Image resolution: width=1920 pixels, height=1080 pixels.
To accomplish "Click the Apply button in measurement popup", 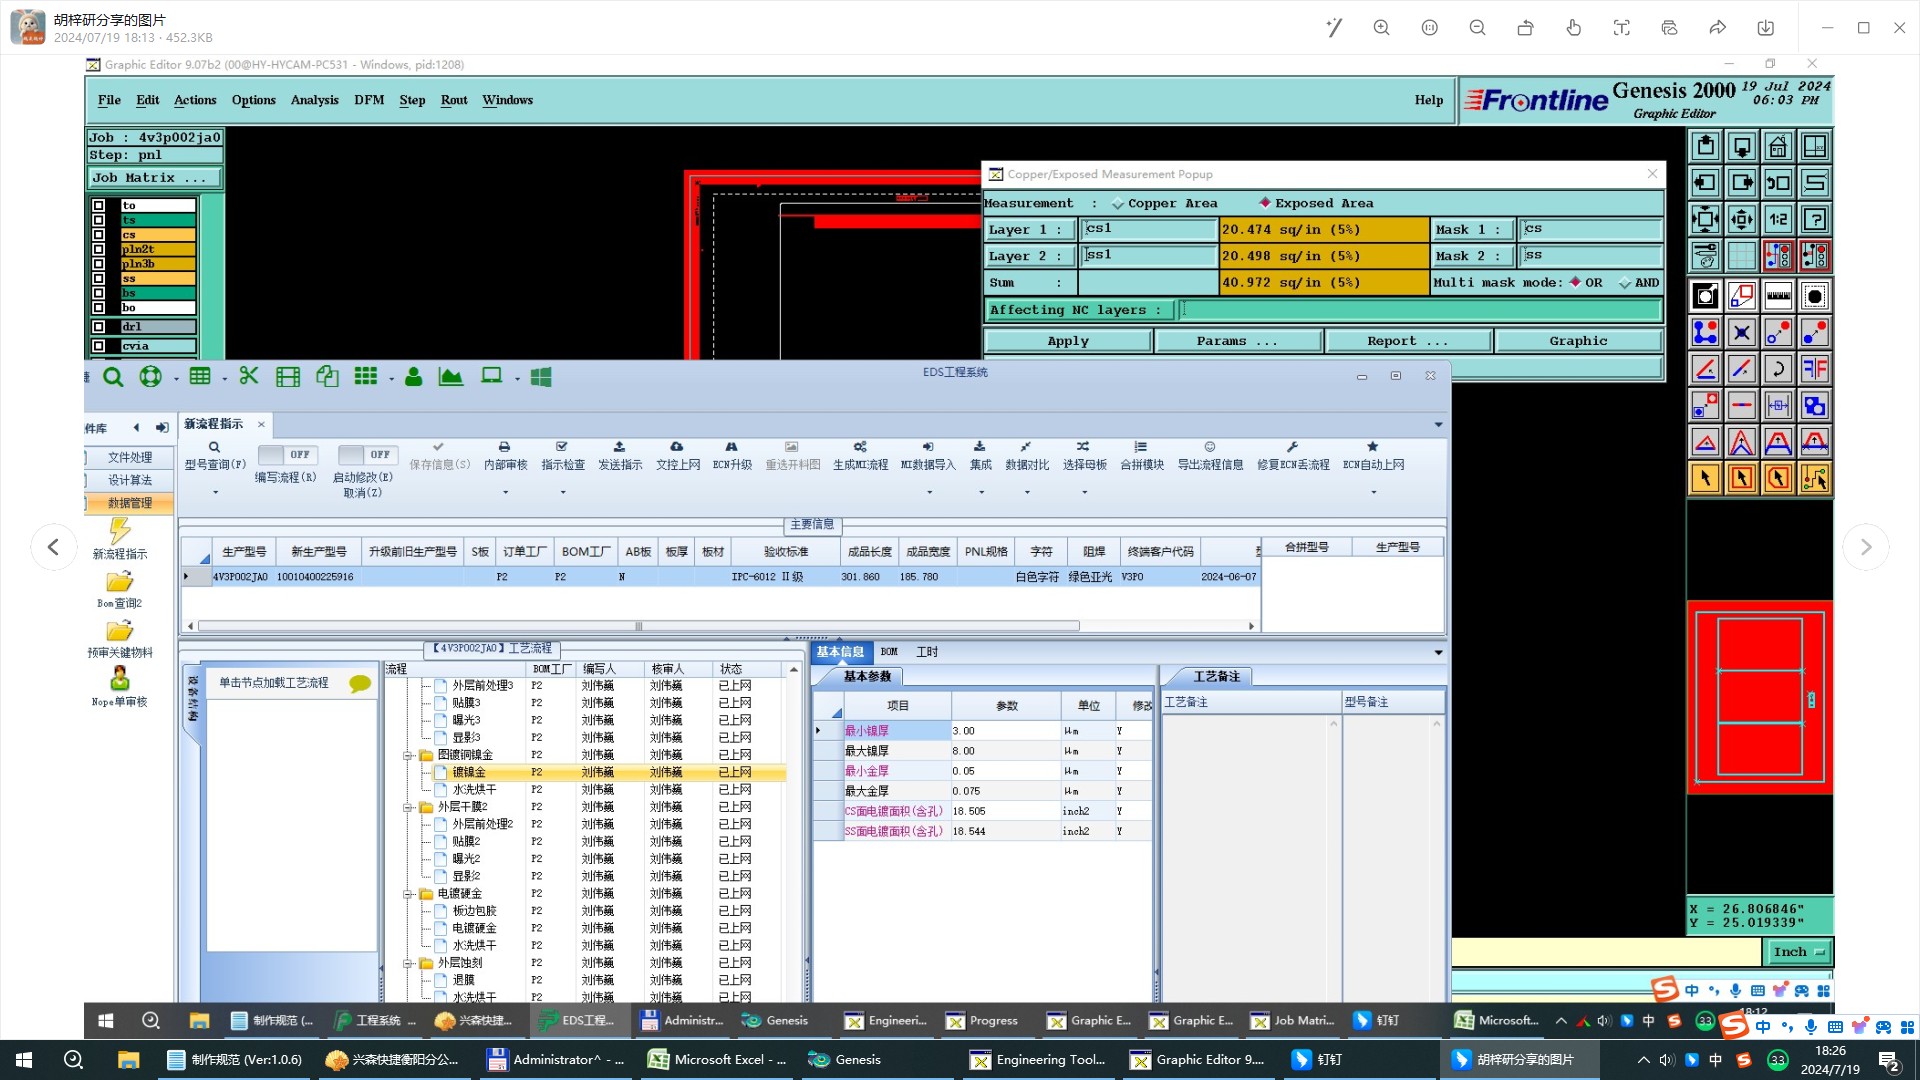I will pyautogui.click(x=1067, y=341).
